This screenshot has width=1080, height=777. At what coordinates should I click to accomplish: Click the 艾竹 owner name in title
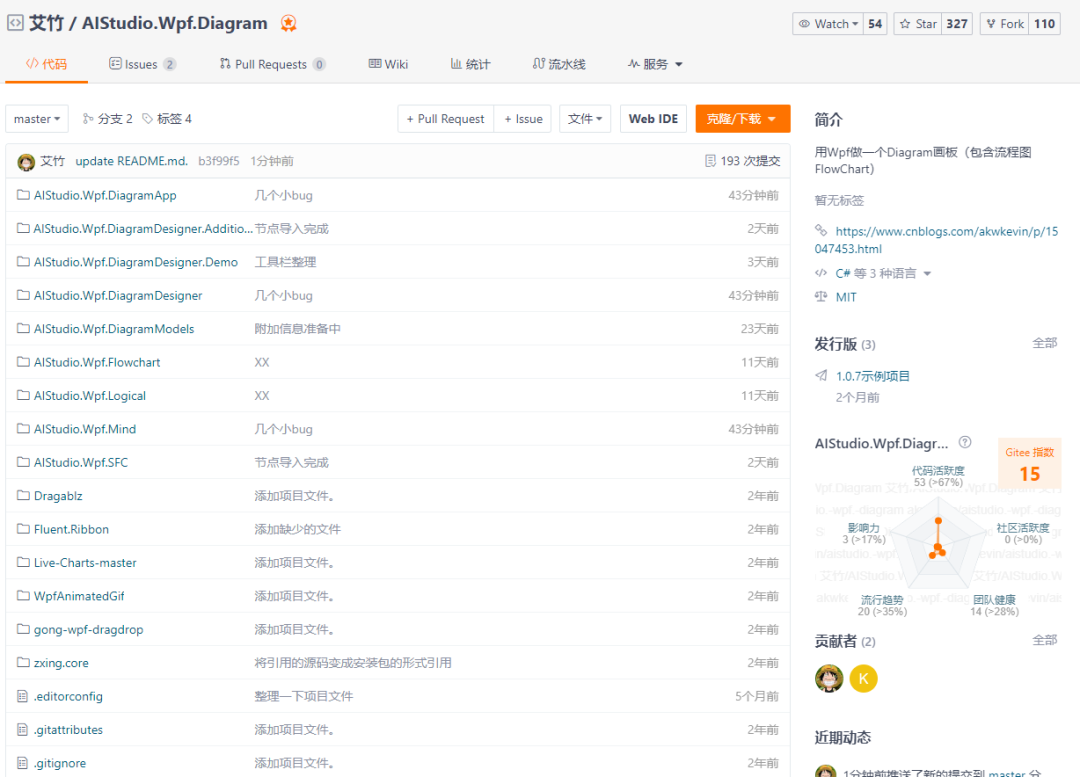46,23
